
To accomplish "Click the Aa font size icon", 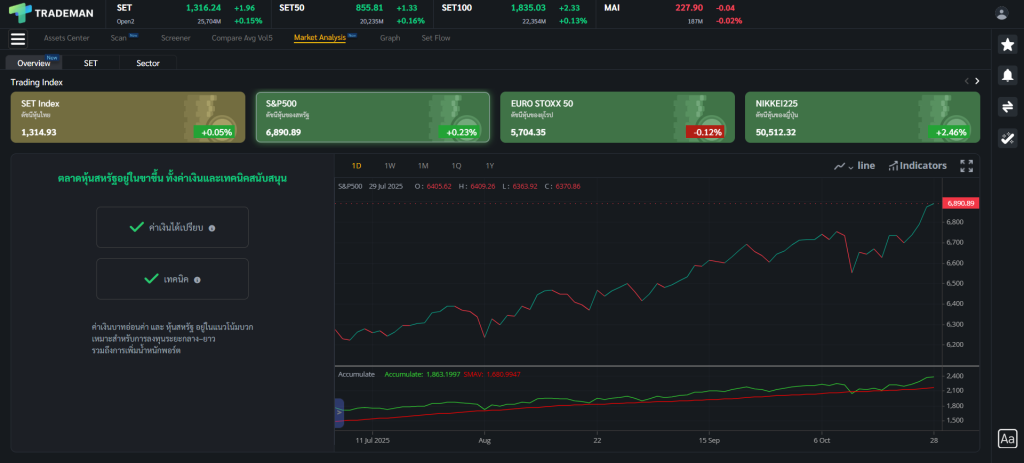I will pyautogui.click(x=1007, y=438).
